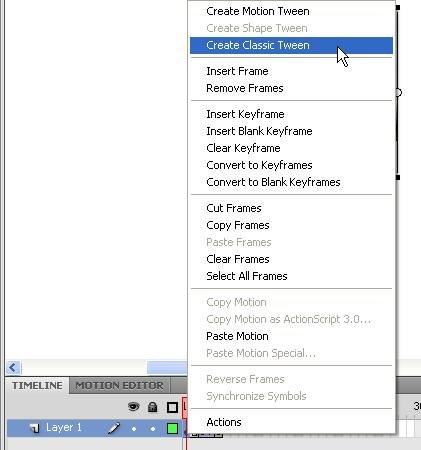Click Layer 1 green outline color swatch
The width and height of the screenshot is (421, 450).
tap(172, 428)
